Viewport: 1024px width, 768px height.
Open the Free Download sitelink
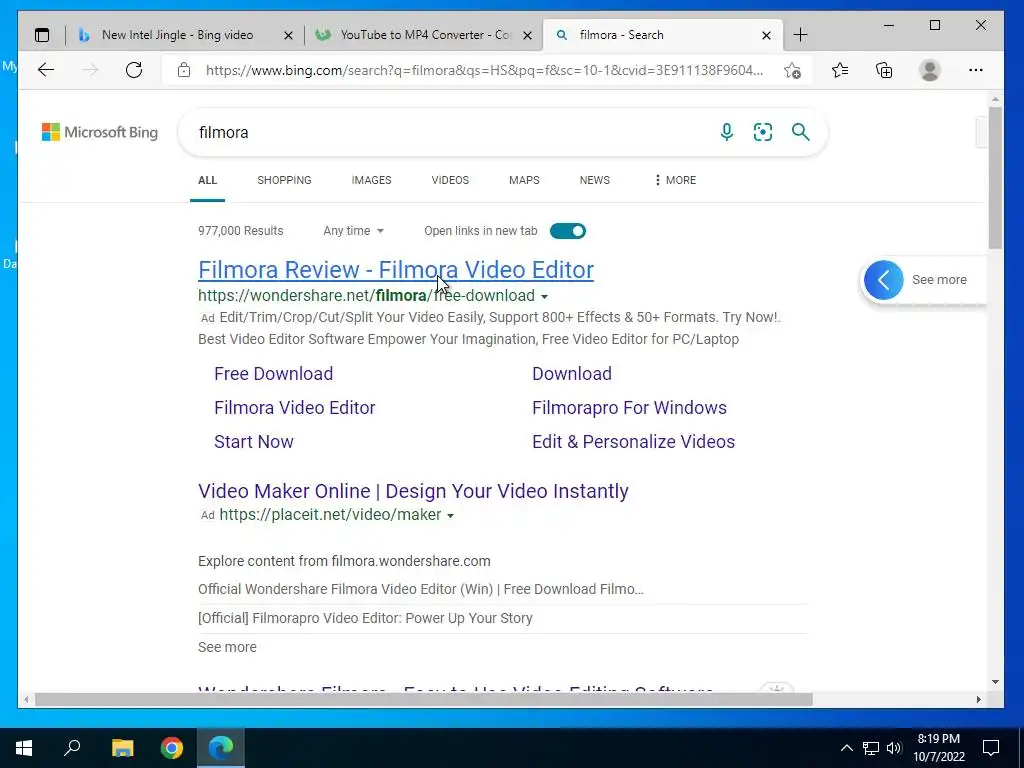point(274,374)
